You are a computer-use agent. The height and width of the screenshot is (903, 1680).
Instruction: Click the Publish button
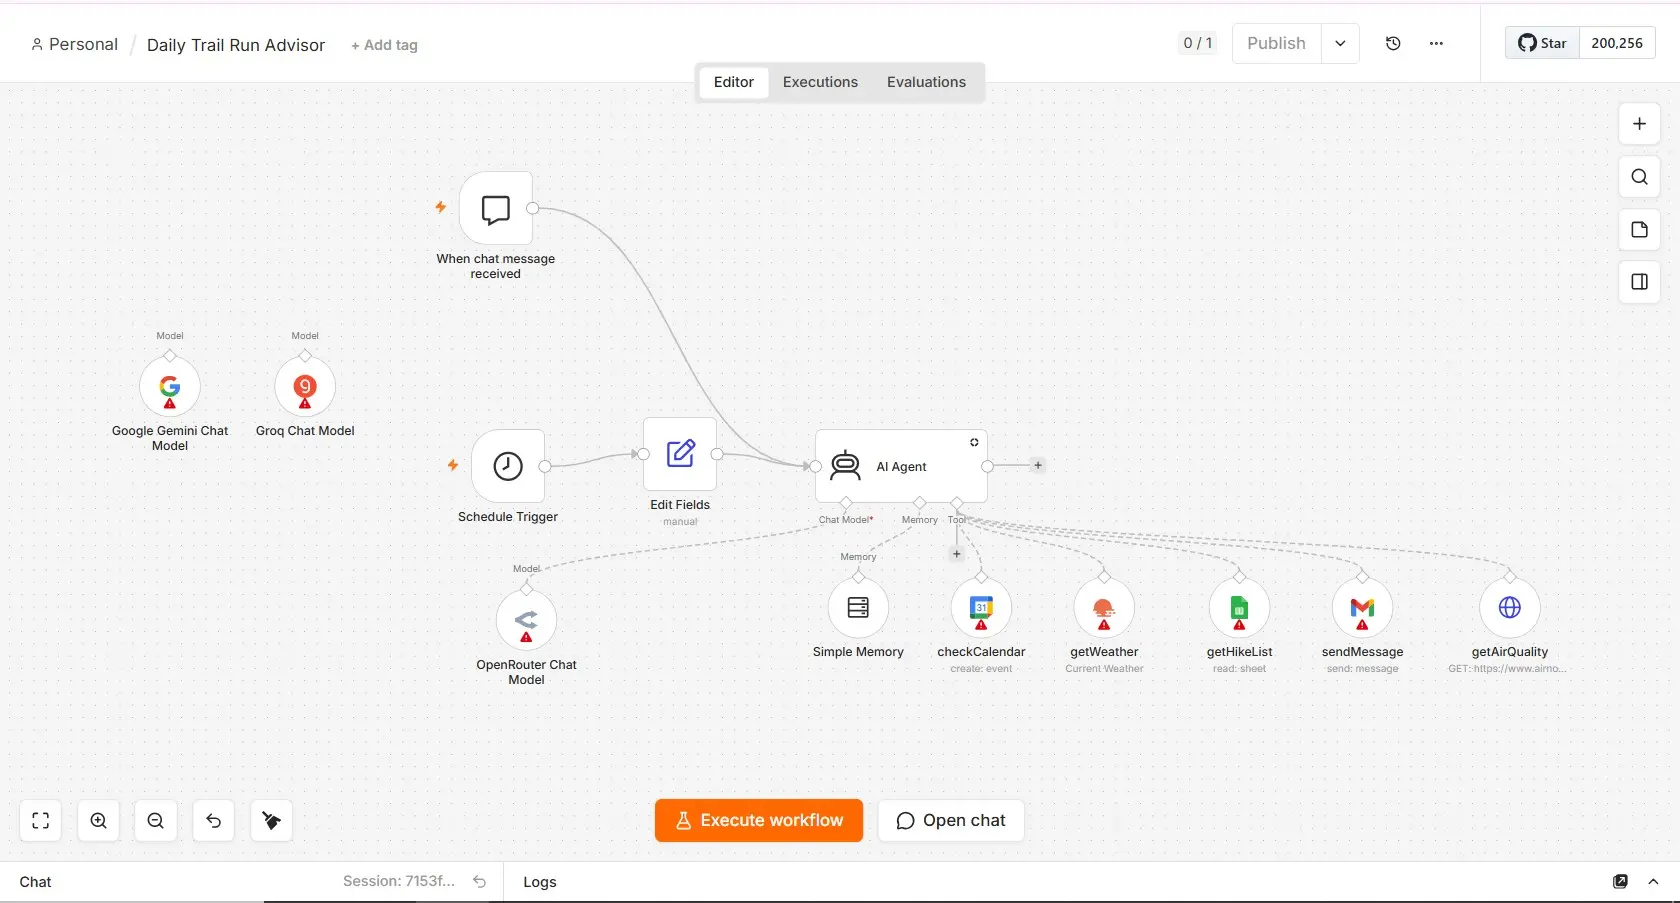(1277, 44)
